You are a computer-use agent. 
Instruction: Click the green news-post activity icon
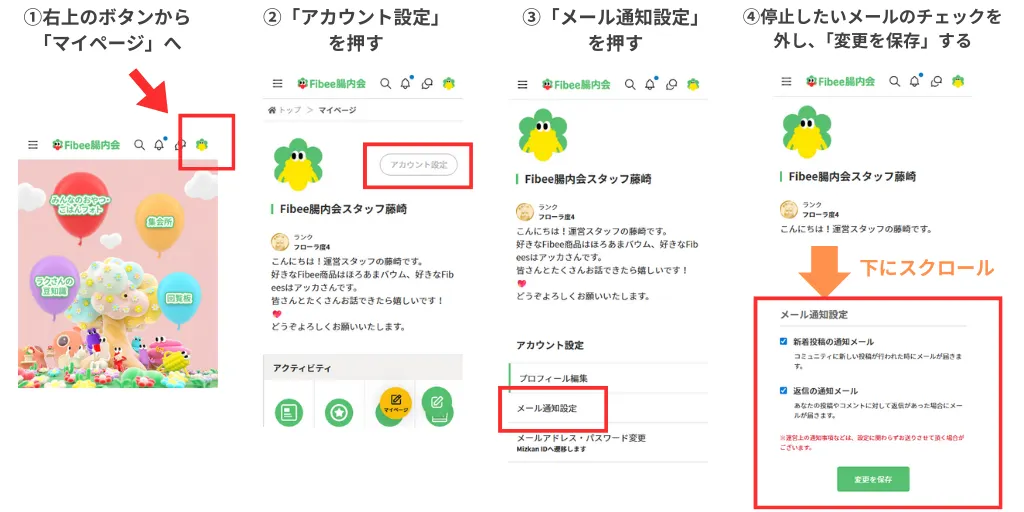(x=289, y=412)
